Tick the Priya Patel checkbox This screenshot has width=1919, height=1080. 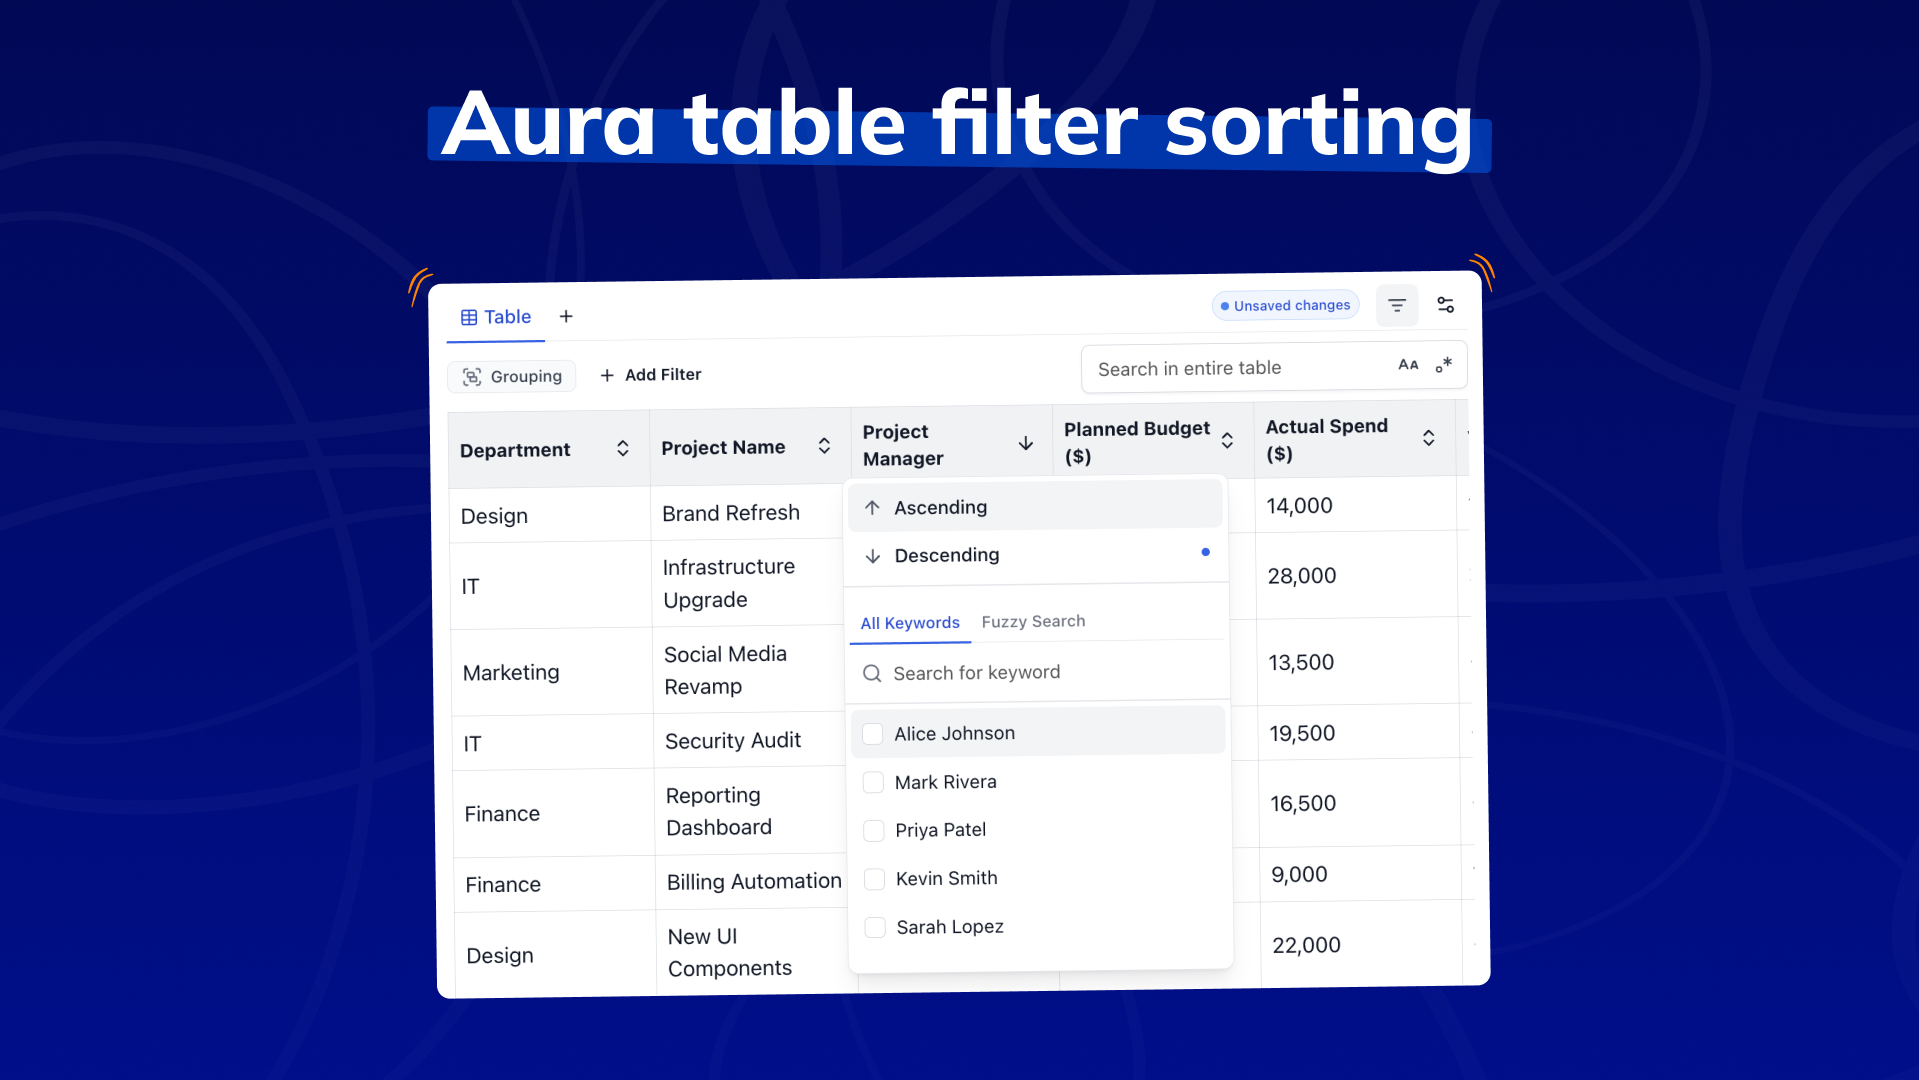tap(874, 831)
